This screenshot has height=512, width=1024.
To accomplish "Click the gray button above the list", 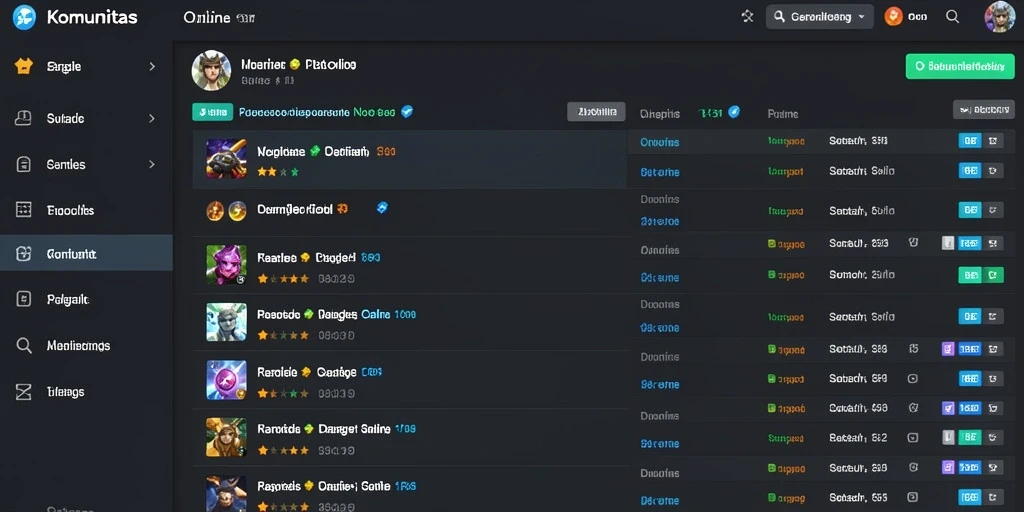I will pos(596,112).
